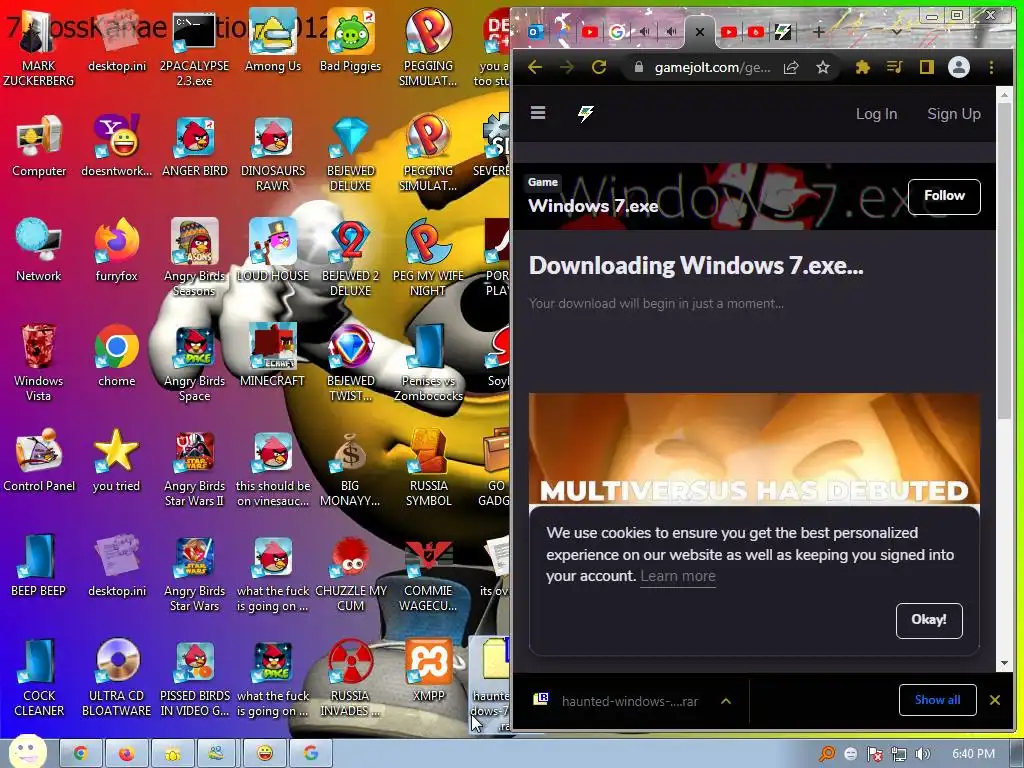Switch to the first YouTube tab

pyautogui.click(x=590, y=31)
